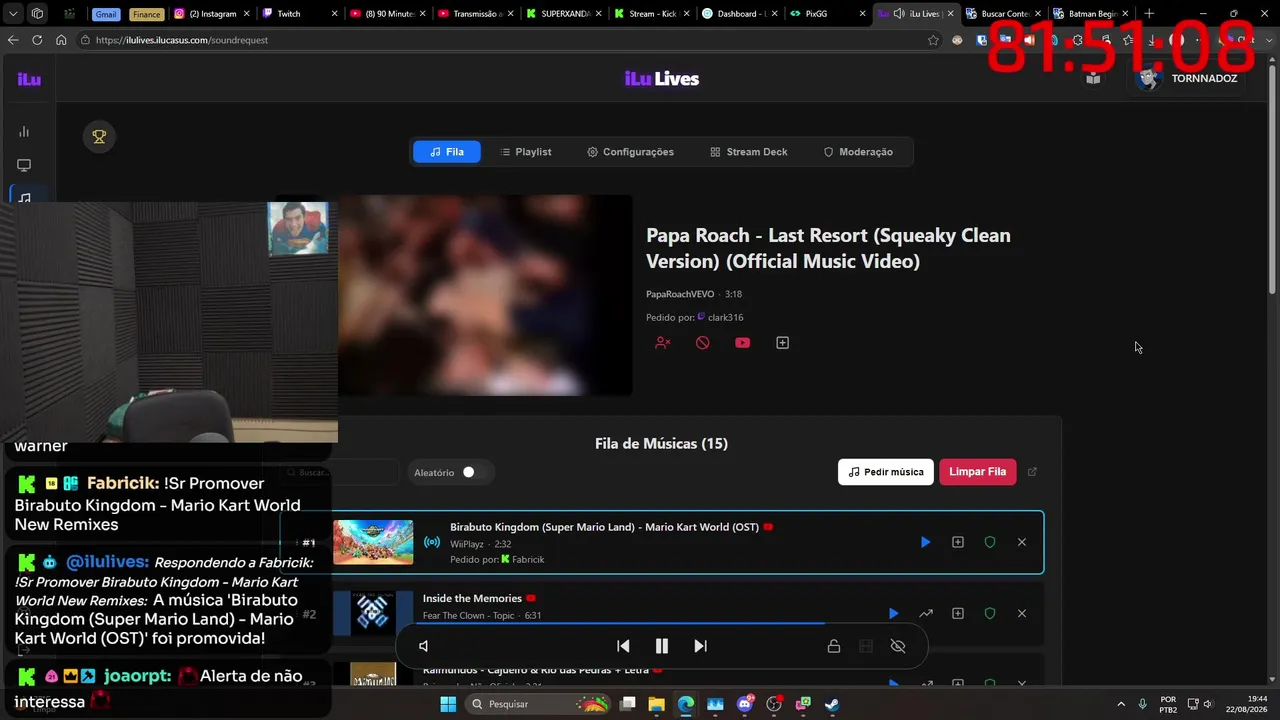Image resolution: width=1280 pixels, height=720 pixels.
Task: Remove Birabuto Kingdom from the queue
Action: (1022, 542)
